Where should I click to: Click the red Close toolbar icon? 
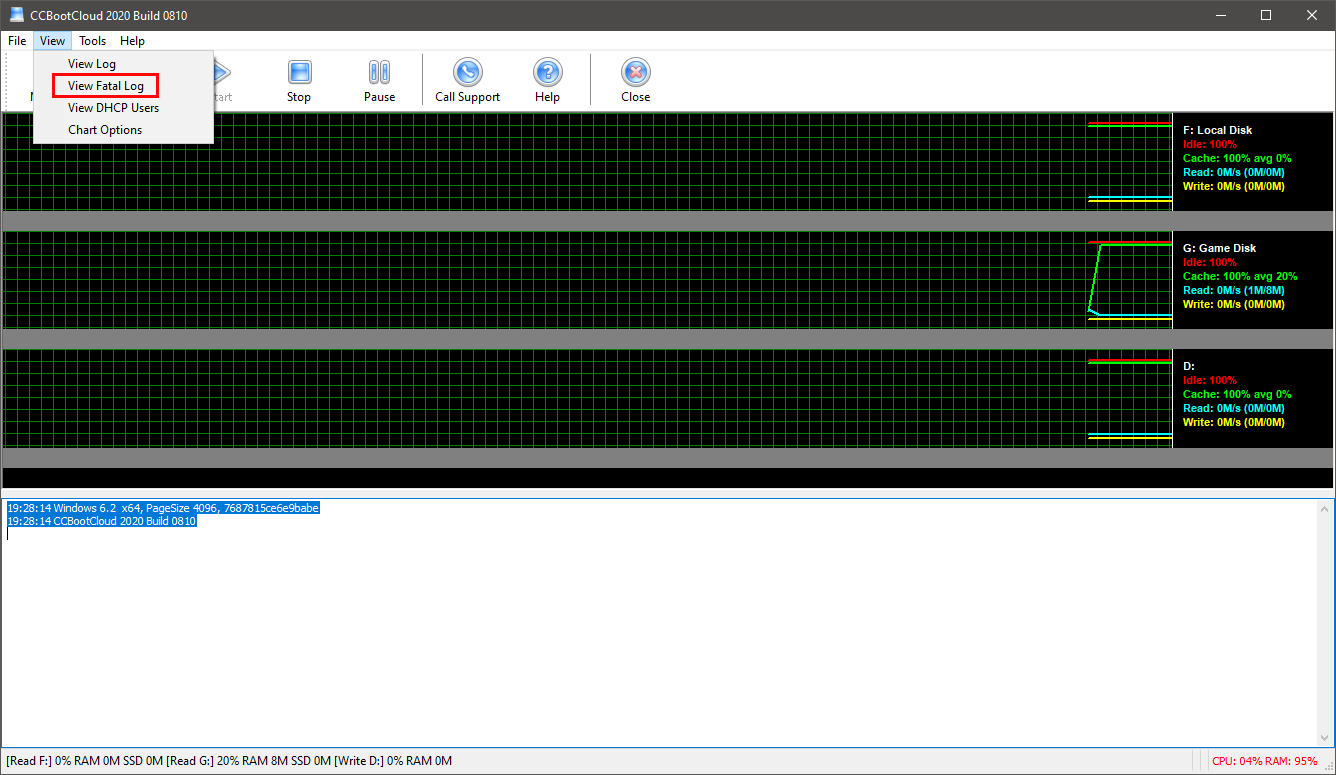coord(635,73)
